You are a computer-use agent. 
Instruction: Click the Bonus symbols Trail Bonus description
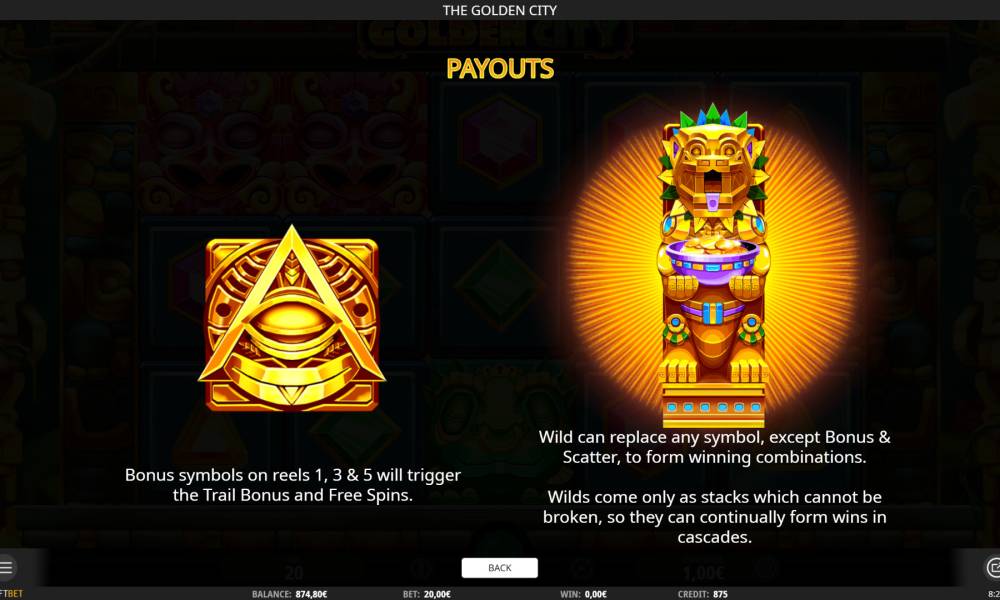[x=293, y=485]
